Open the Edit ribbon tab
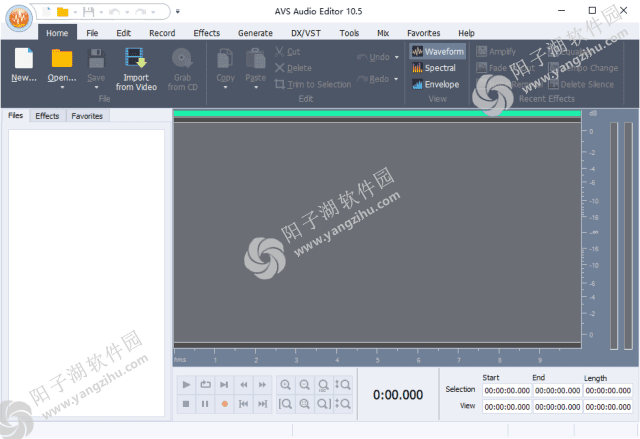640x439 pixels. (x=124, y=33)
